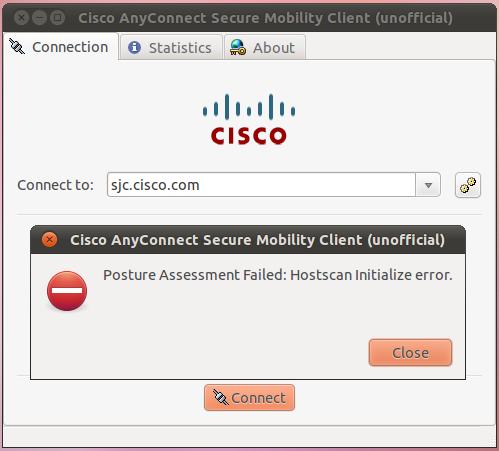
Task: Click the sjc.cisco.com server address field
Action: [x=261, y=185]
